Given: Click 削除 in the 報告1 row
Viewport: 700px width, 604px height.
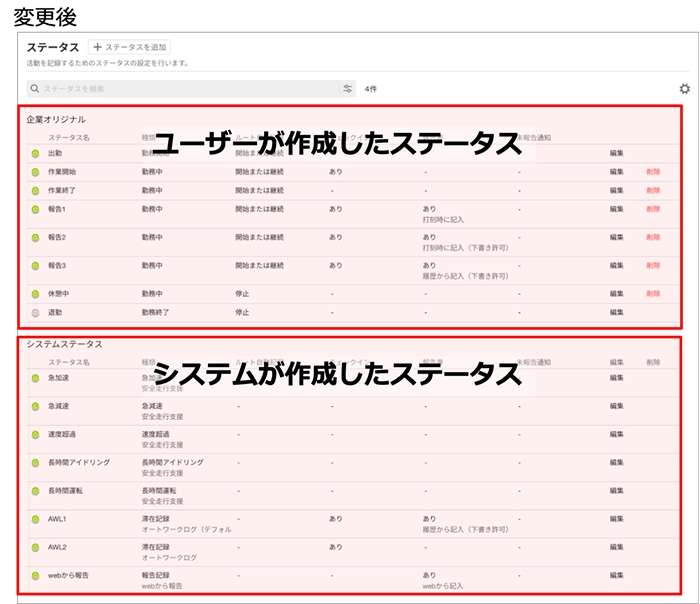Looking at the screenshot, I should click(x=653, y=209).
